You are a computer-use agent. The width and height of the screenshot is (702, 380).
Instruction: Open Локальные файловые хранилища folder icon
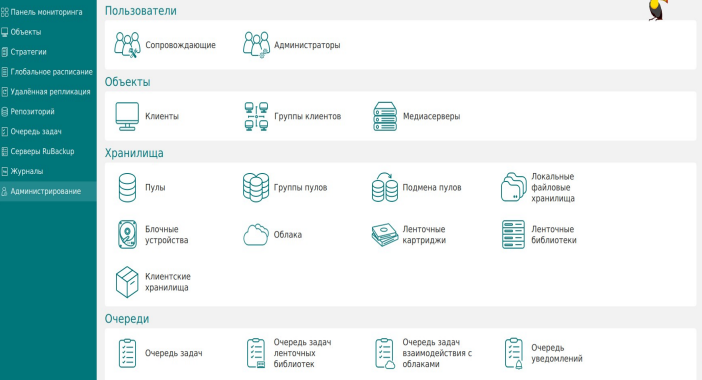pyautogui.click(x=514, y=188)
